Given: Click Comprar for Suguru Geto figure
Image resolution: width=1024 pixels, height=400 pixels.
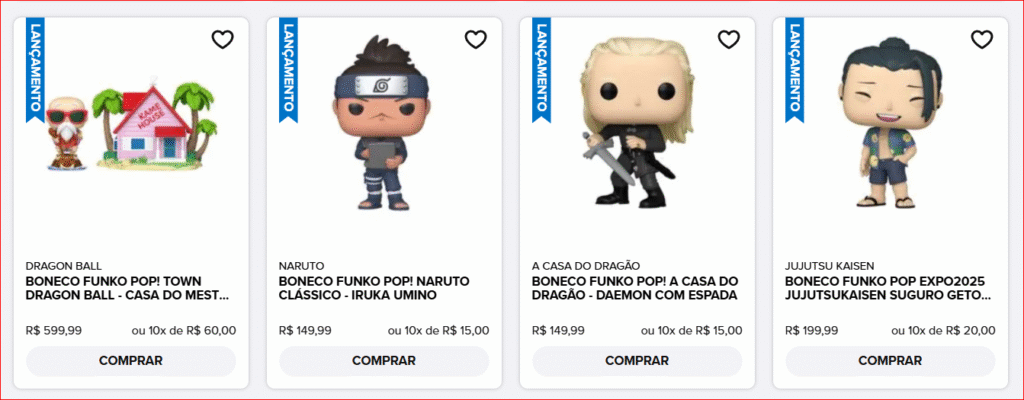Looking at the screenshot, I should (x=890, y=361).
